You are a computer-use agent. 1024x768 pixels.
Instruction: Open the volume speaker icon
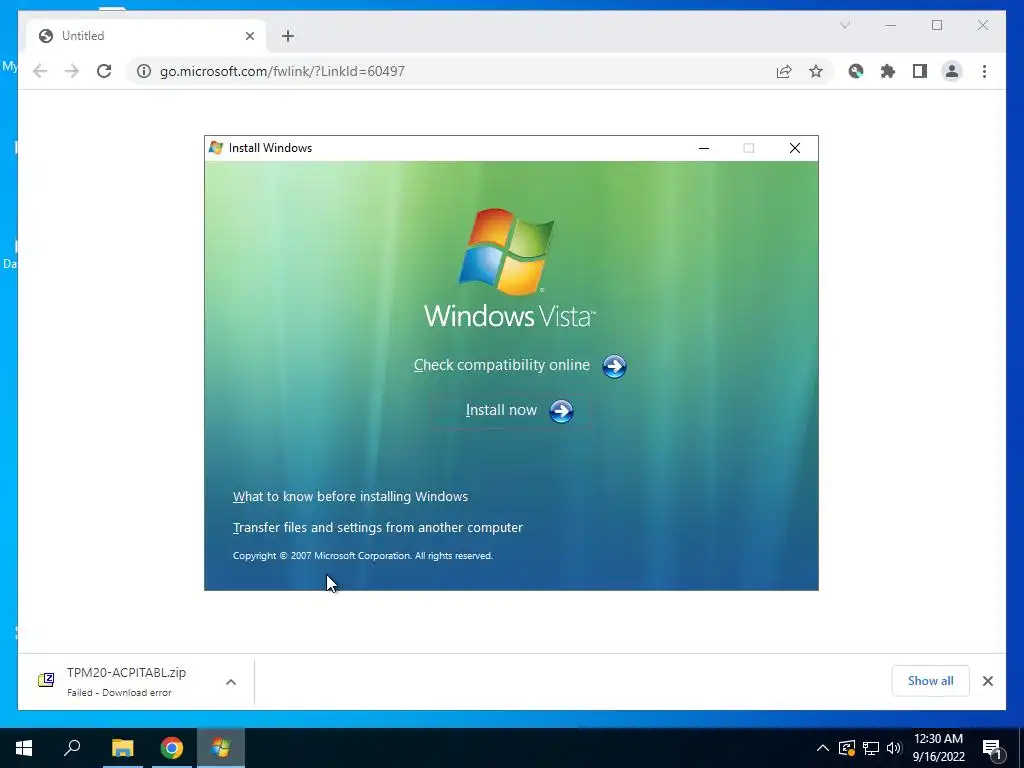point(894,748)
